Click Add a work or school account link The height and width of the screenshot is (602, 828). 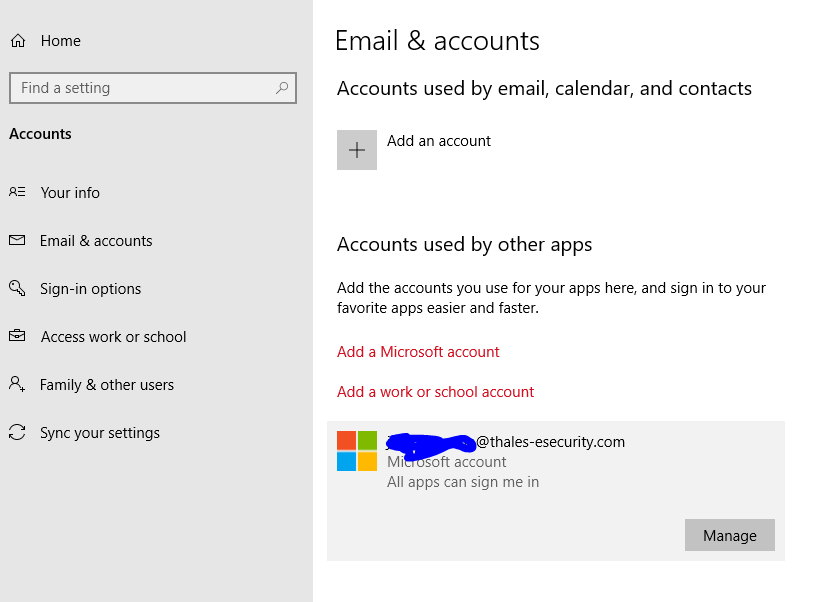(436, 392)
